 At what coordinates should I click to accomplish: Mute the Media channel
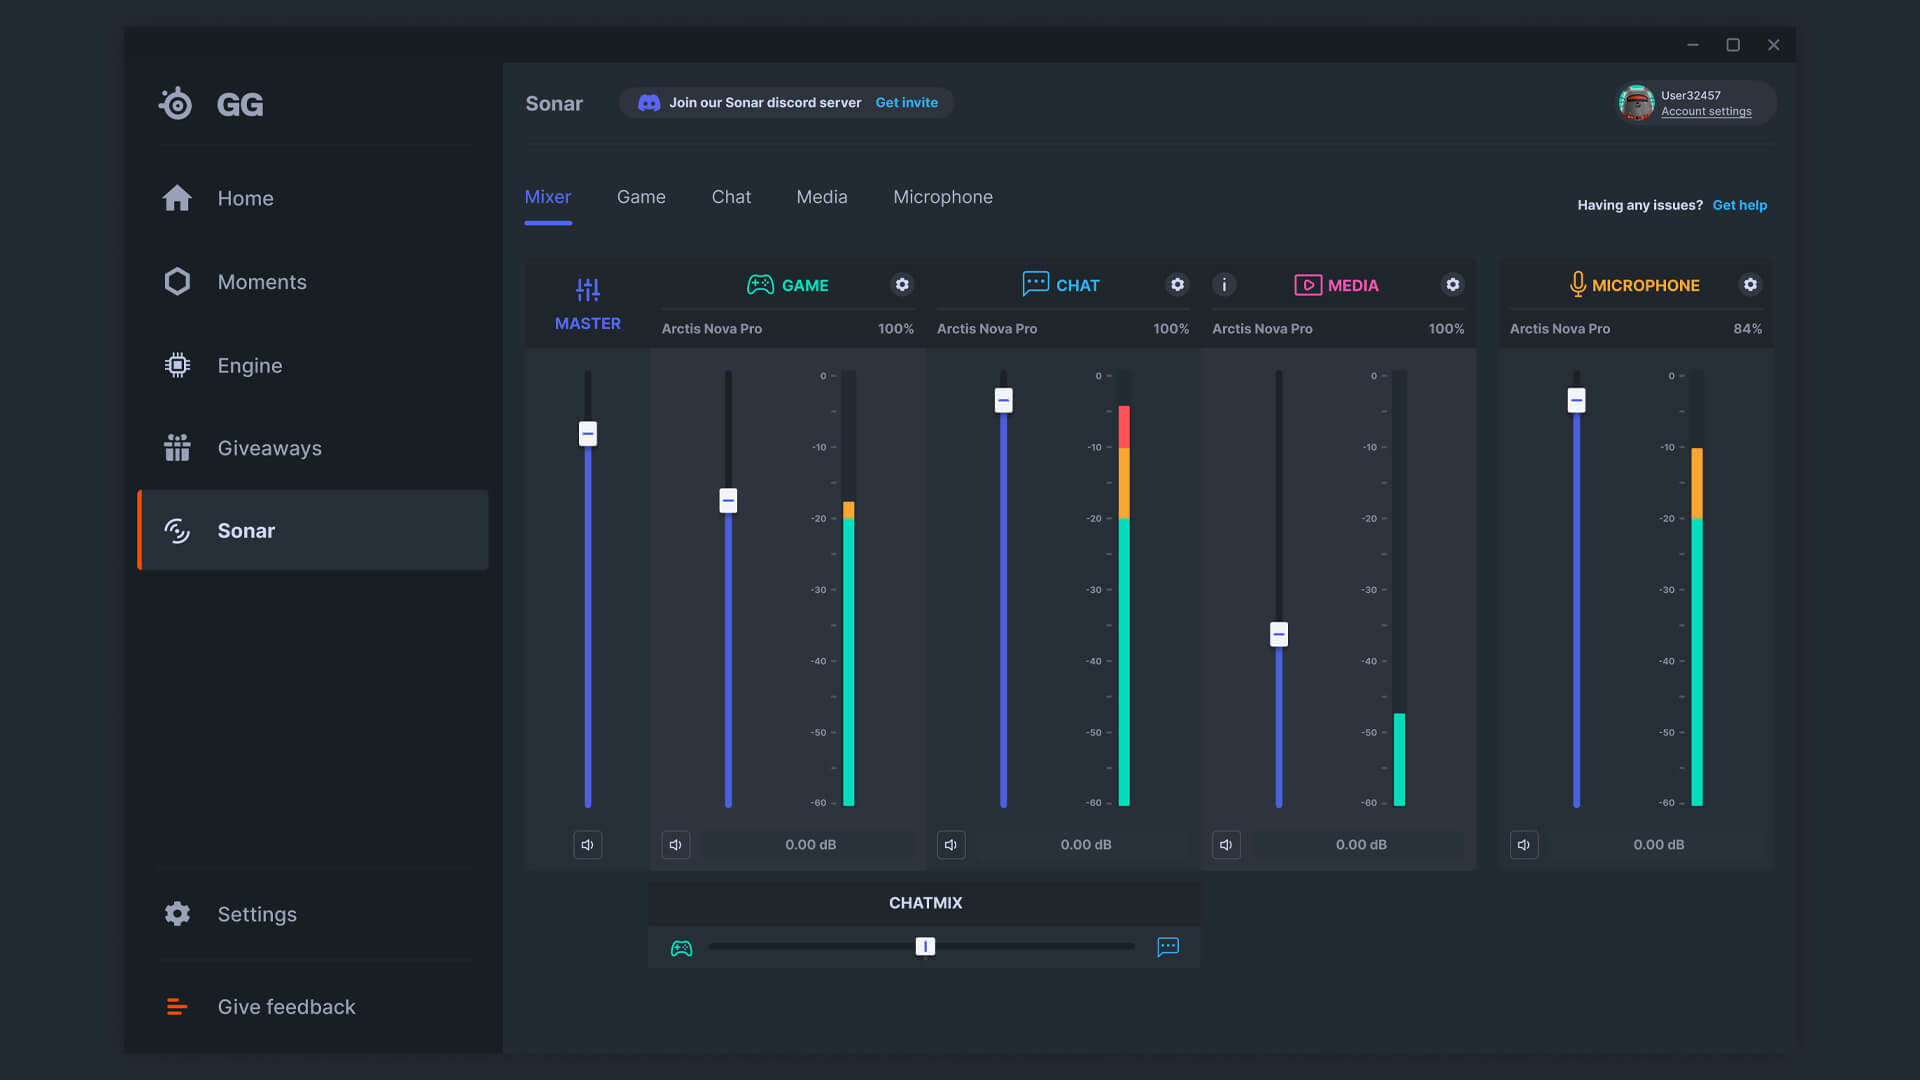(x=1226, y=845)
